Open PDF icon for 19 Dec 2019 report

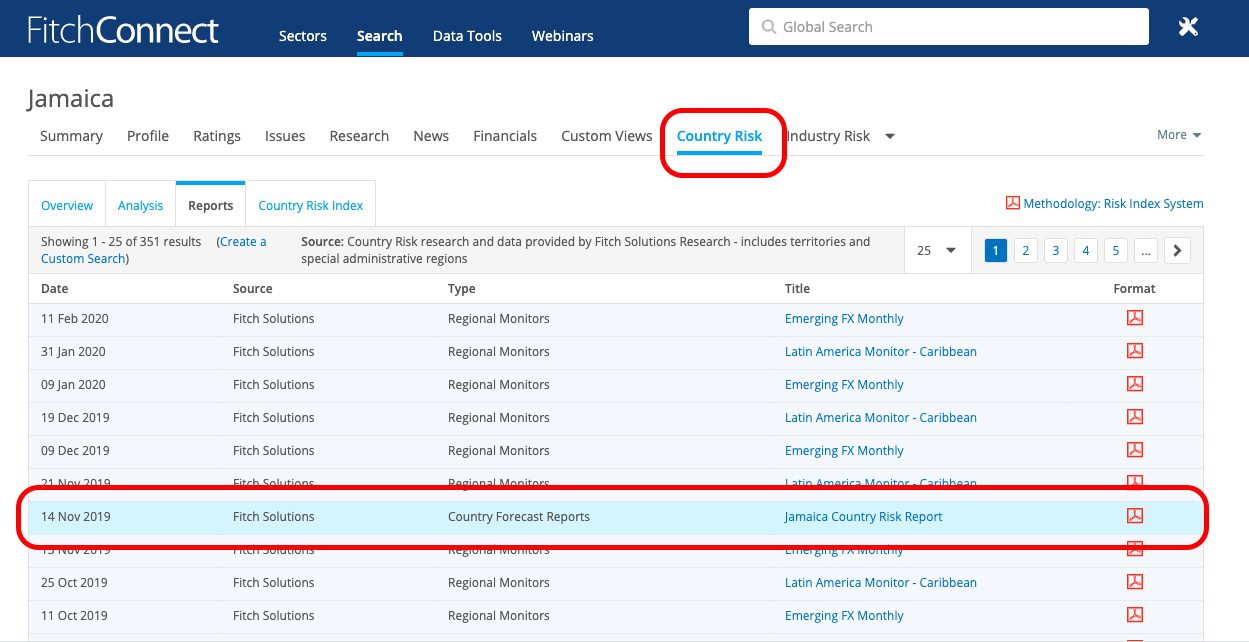point(1134,417)
